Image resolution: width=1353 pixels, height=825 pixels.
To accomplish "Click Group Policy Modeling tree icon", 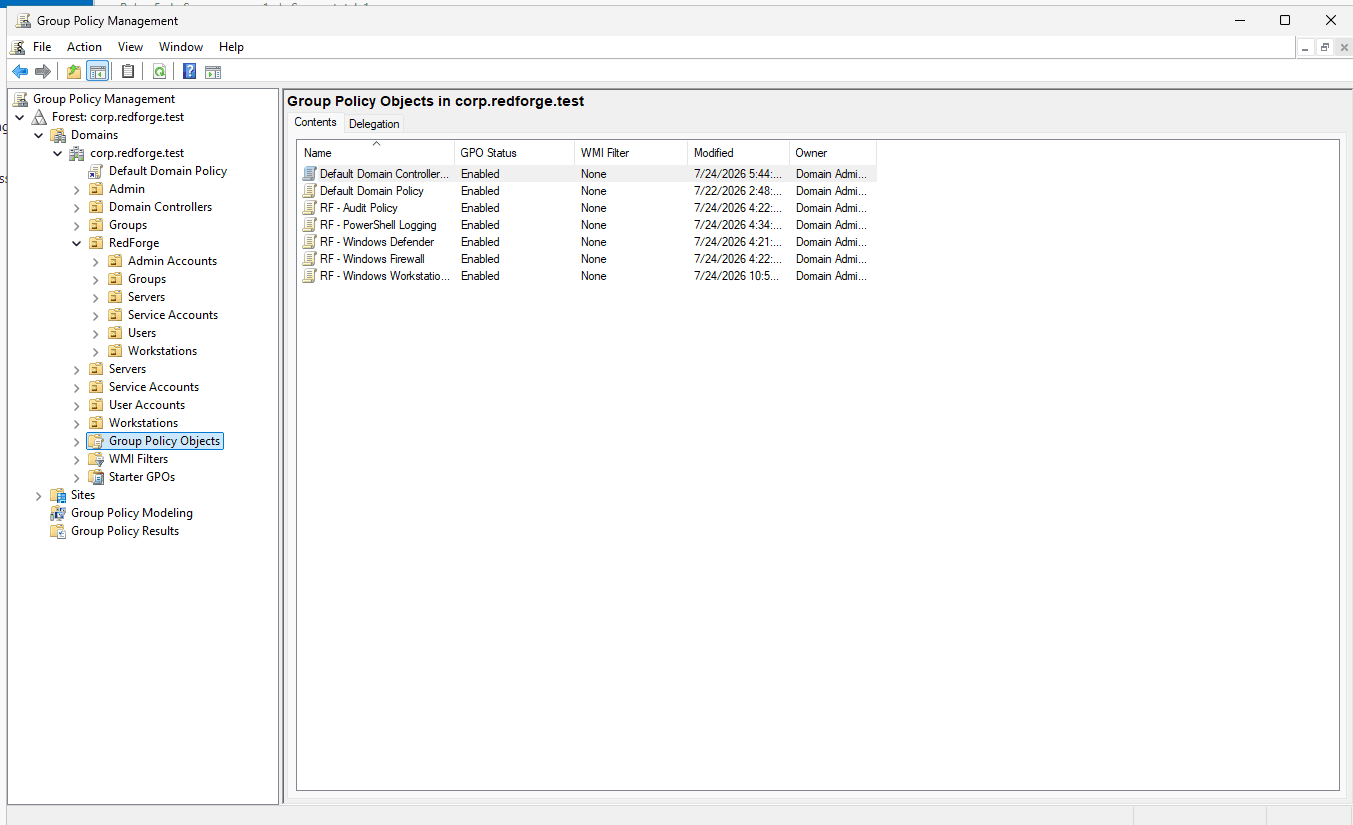I will (58, 513).
